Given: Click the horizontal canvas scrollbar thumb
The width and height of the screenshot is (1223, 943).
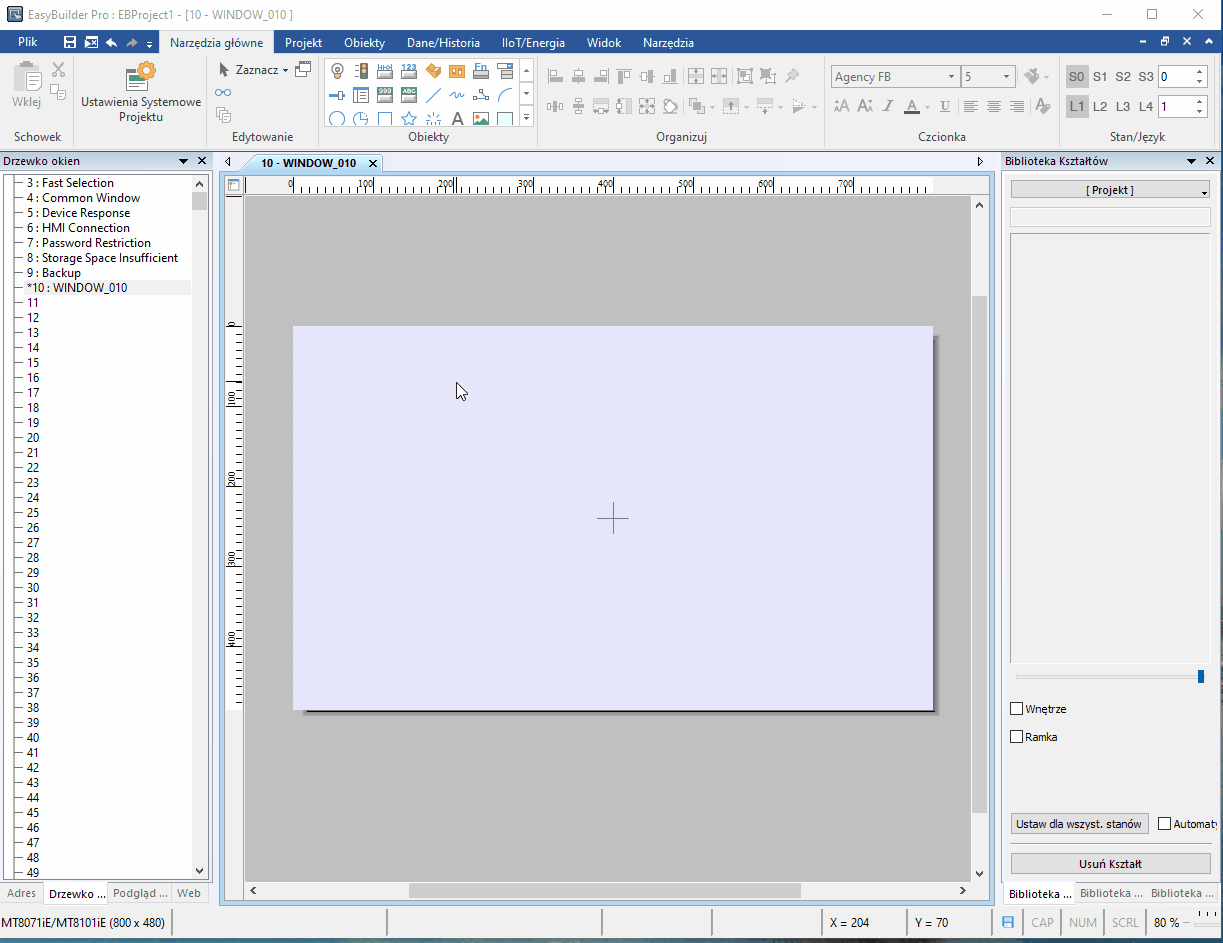Looking at the screenshot, I should 604,890.
